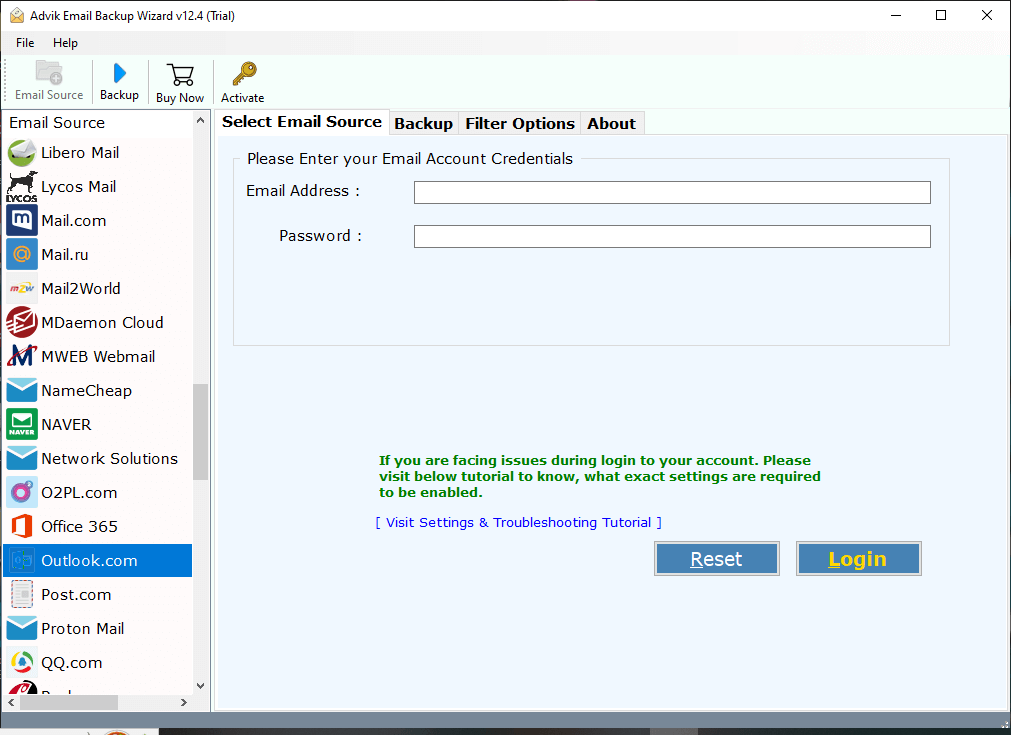1011x735 pixels.
Task: Click the Outlook.com icon
Action: pos(22,560)
